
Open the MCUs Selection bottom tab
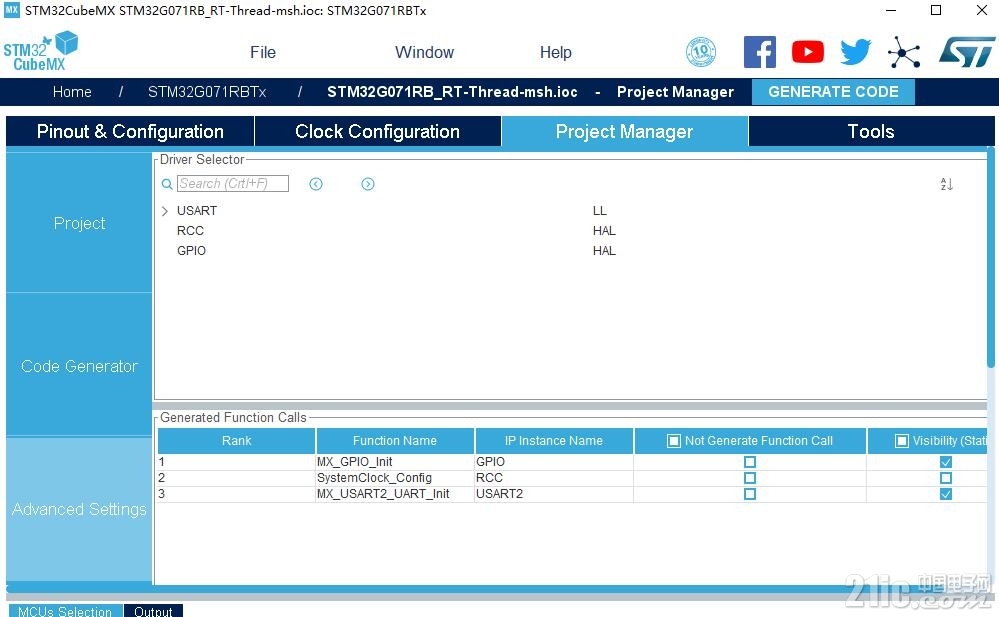[x=65, y=611]
